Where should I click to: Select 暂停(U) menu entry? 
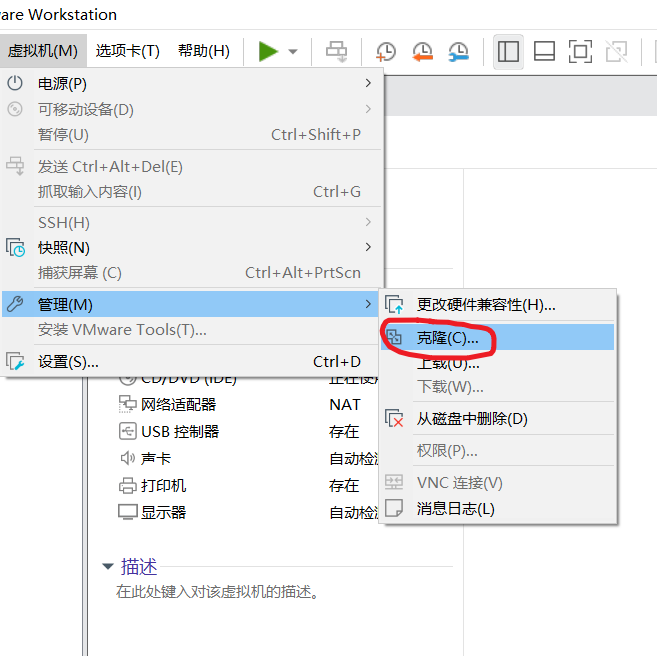(192, 134)
